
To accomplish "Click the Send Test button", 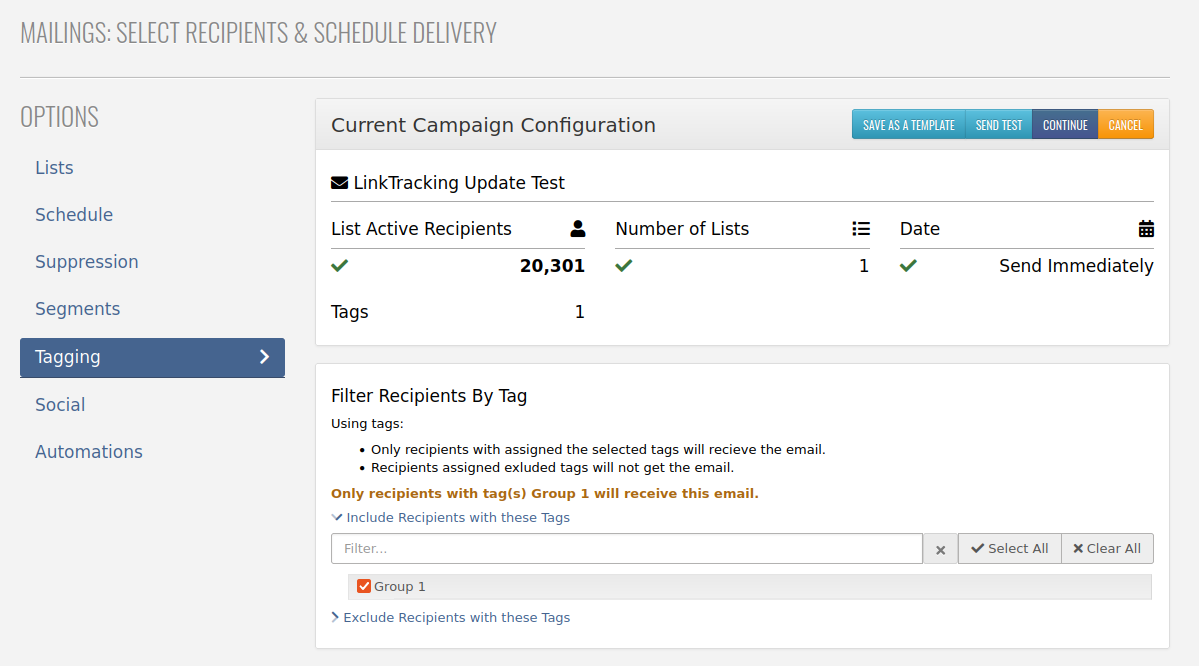I will 999,125.
